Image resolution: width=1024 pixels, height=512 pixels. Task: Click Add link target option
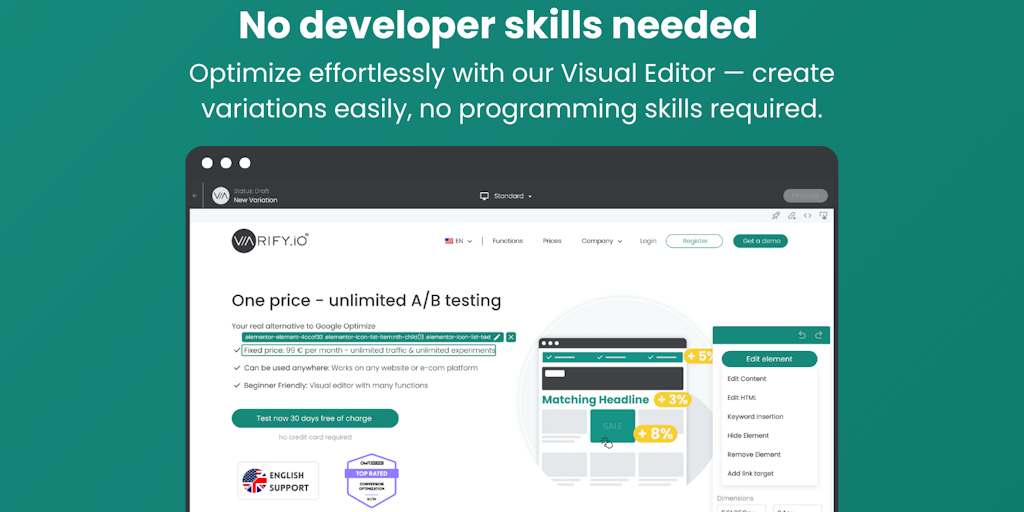point(750,474)
